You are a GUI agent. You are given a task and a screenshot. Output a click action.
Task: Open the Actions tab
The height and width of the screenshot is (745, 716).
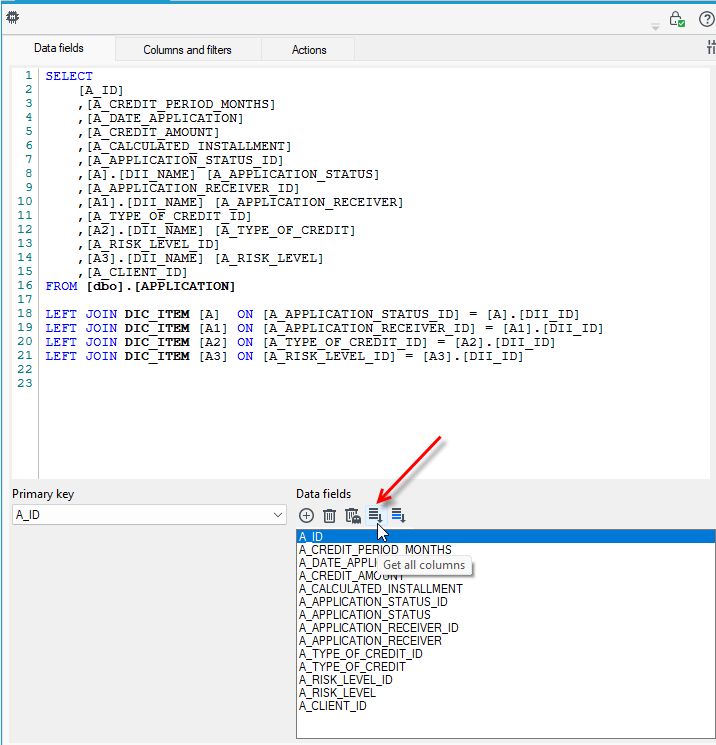click(x=309, y=50)
